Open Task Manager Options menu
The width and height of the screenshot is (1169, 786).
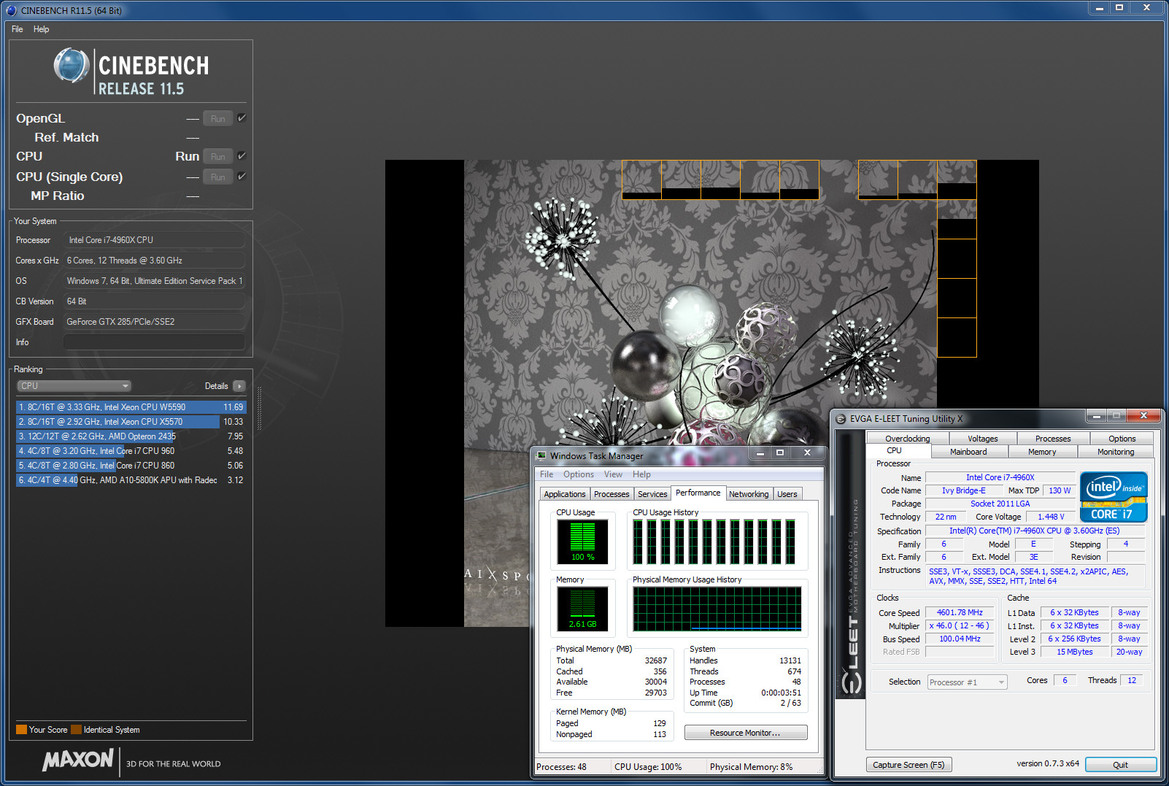(x=579, y=474)
